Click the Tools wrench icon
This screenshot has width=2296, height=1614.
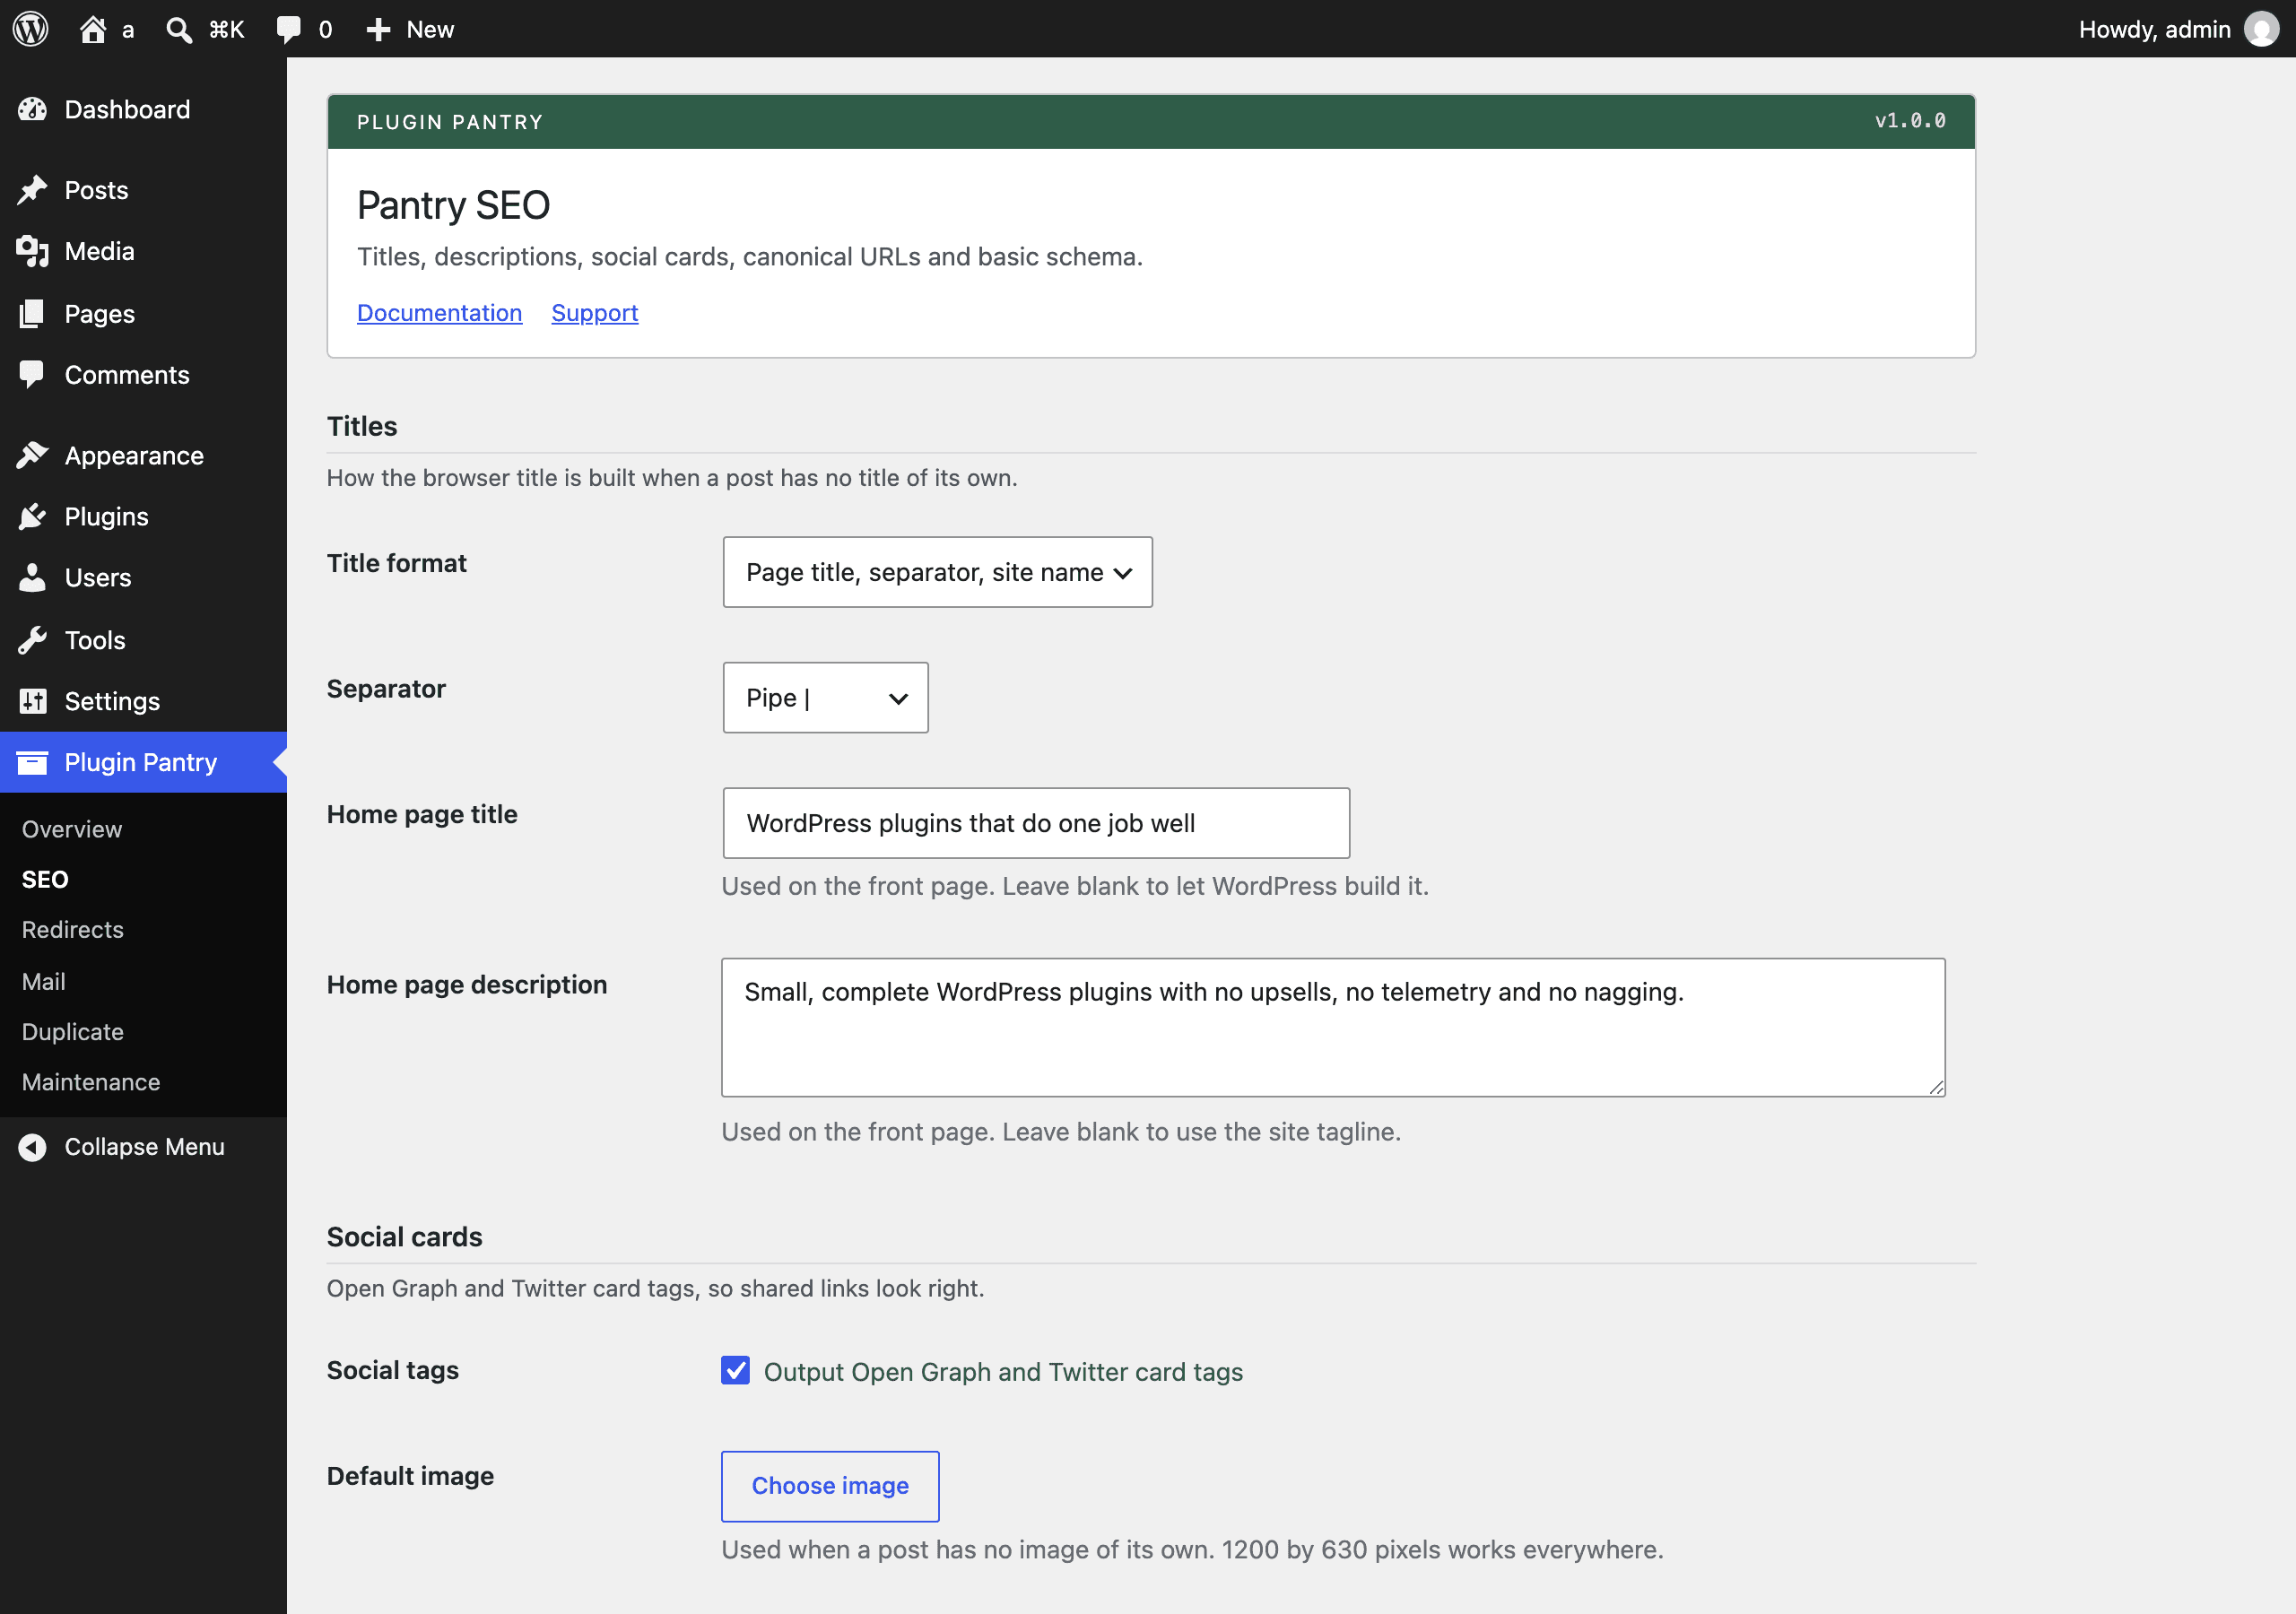point(32,640)
